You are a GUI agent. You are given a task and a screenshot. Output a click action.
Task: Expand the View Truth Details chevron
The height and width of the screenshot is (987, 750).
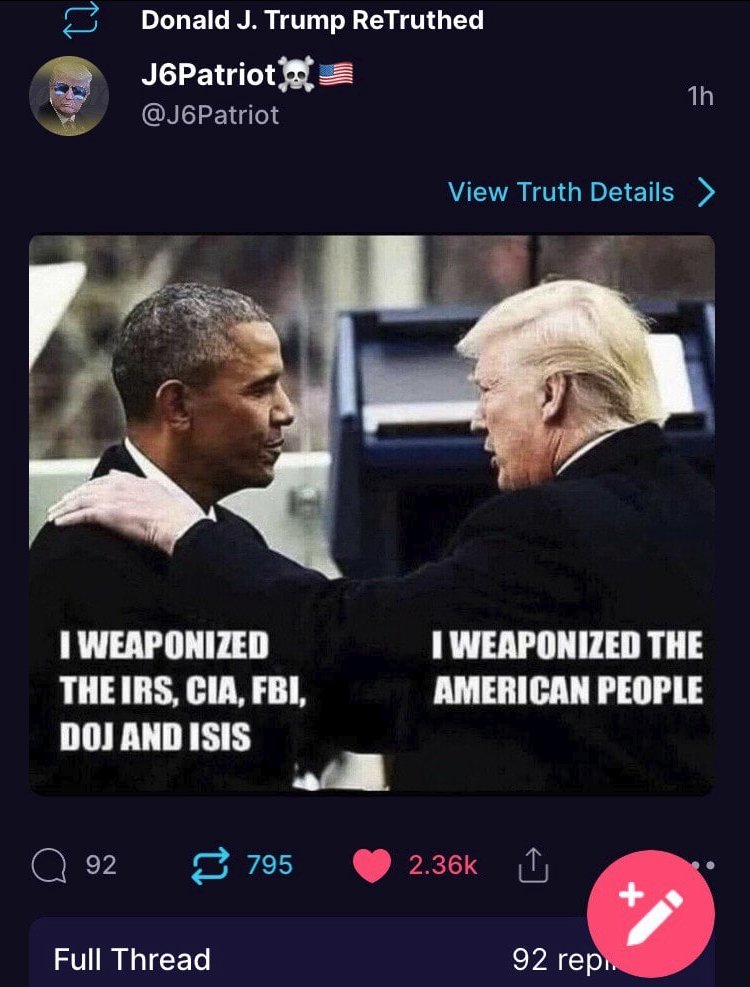707,192
